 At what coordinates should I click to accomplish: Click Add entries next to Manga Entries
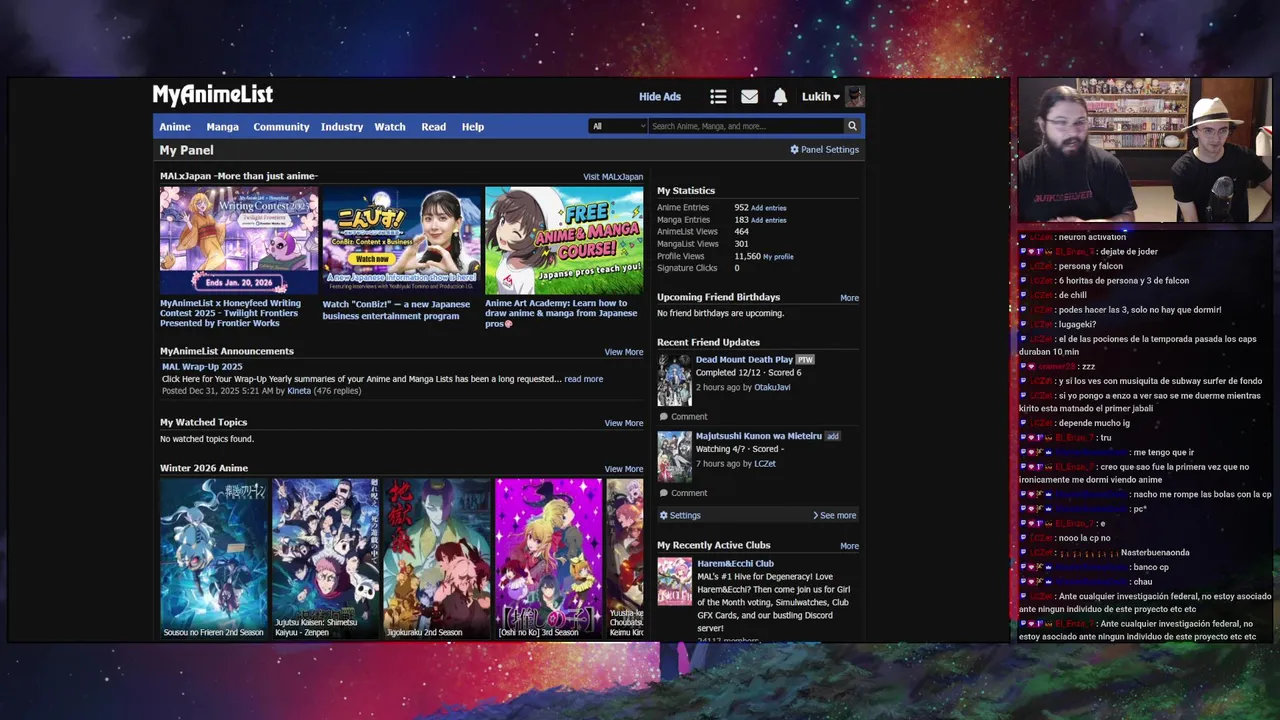point(769,220)
